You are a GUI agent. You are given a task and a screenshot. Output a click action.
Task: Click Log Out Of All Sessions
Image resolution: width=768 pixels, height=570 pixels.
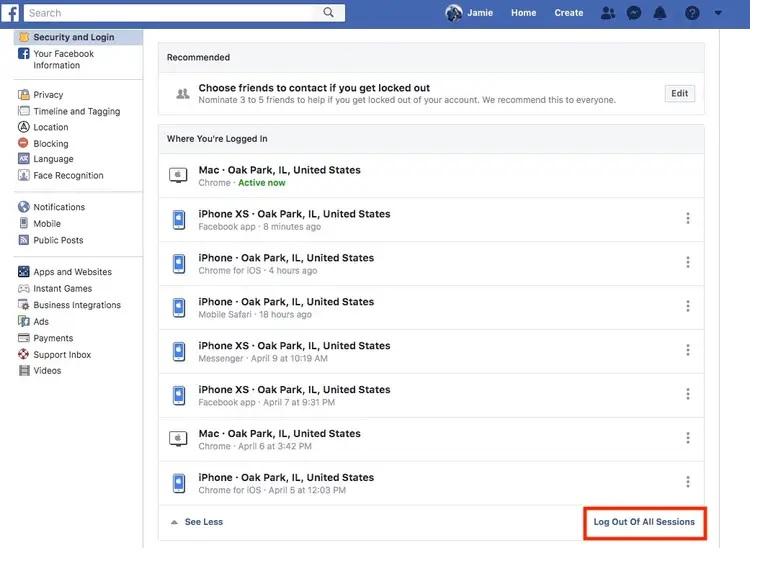(644, 522)
